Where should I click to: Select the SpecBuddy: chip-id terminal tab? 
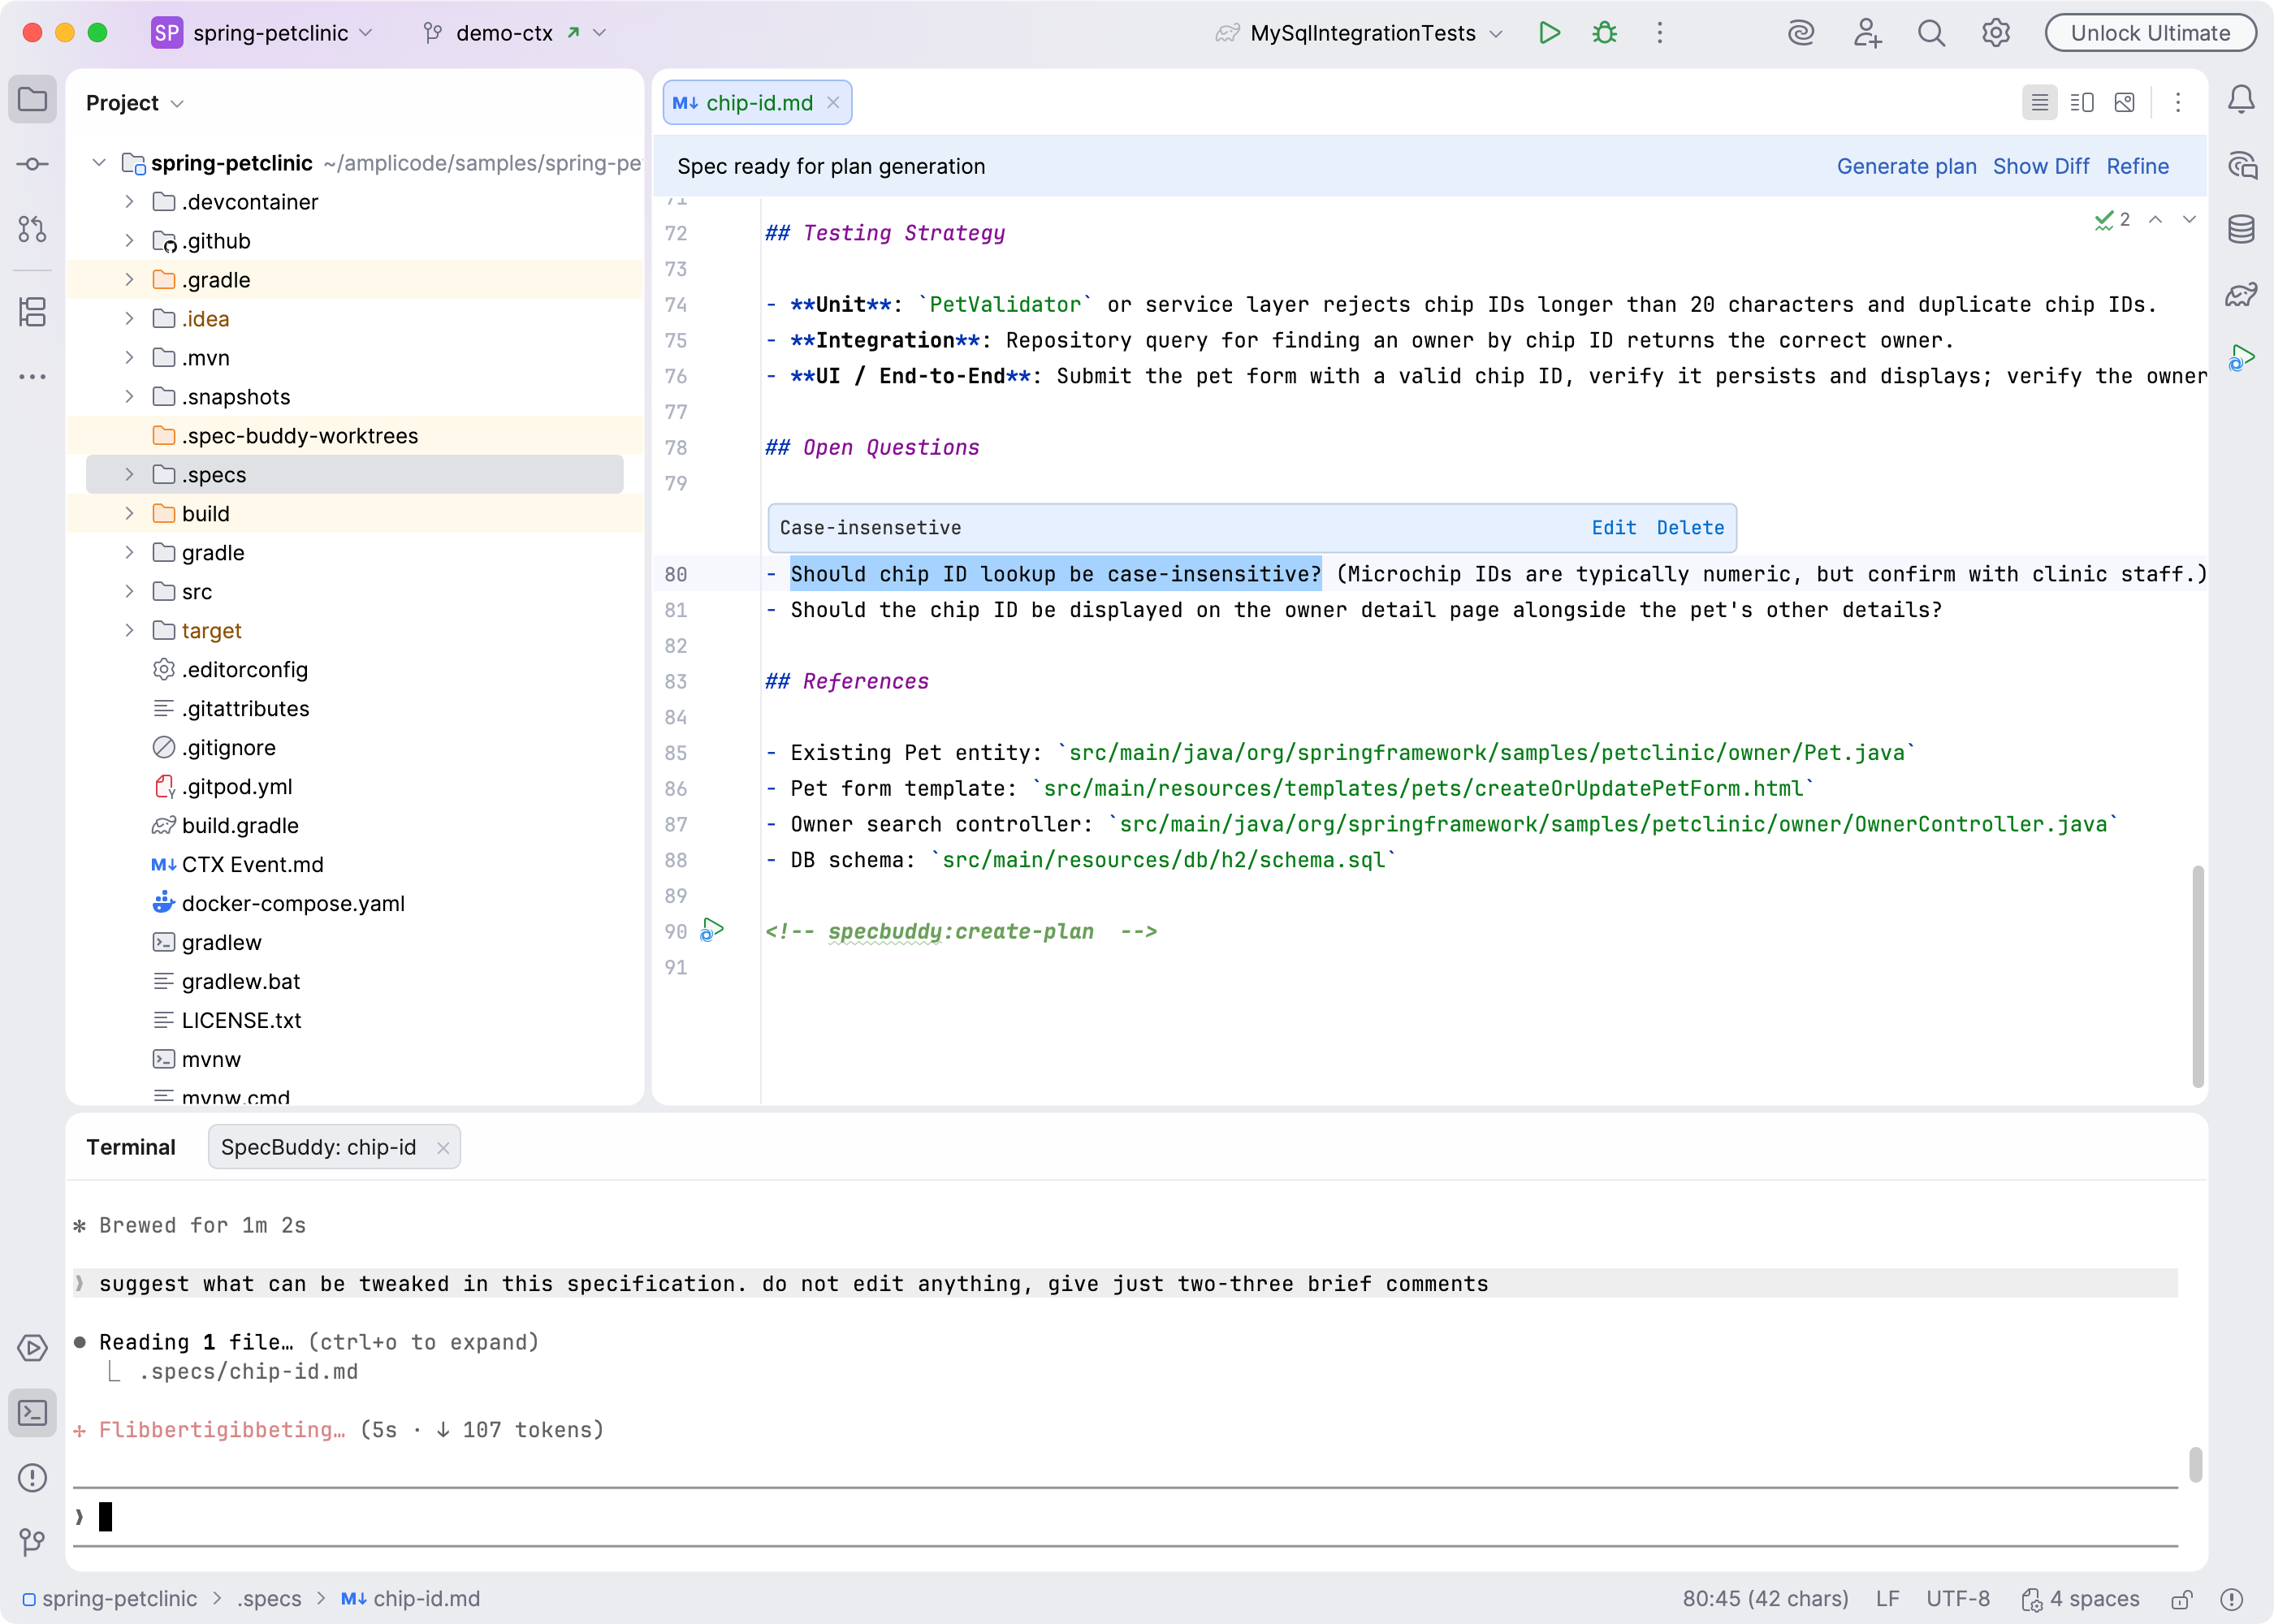pos(319,1147)
